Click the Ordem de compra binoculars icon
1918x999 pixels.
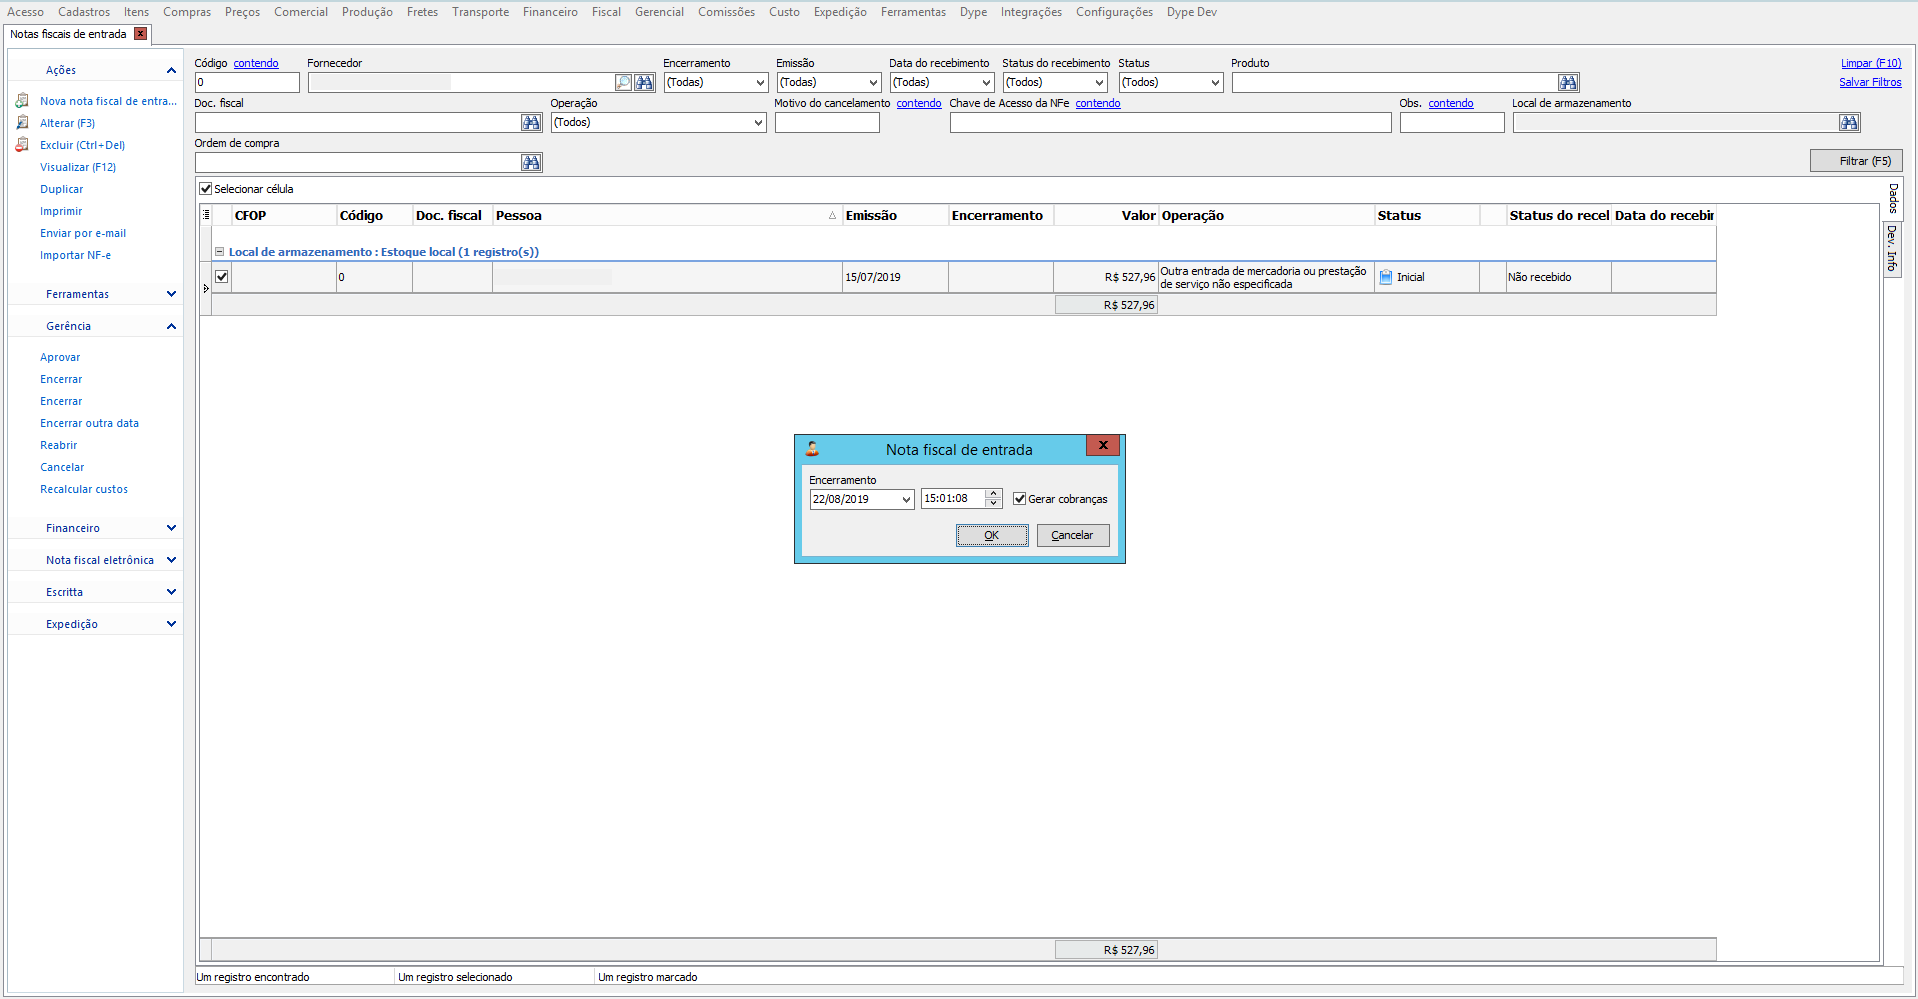(531, 163)
